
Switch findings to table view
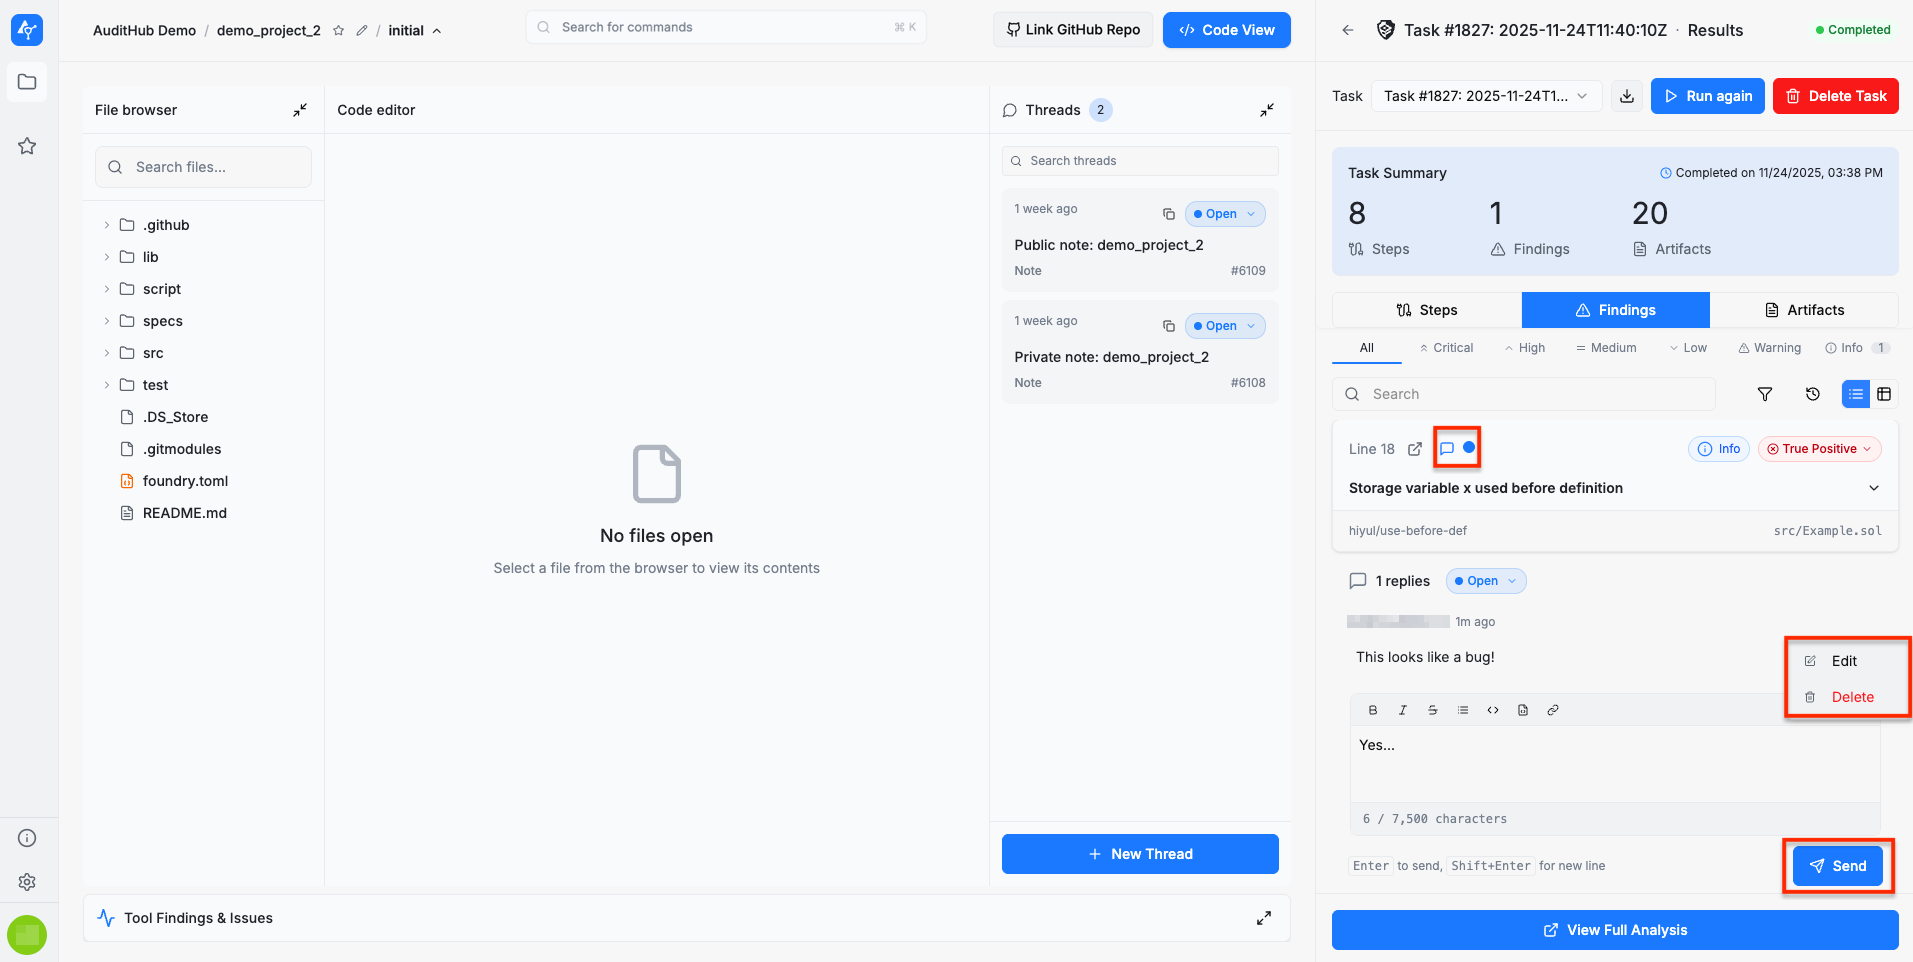(1884, 394)
